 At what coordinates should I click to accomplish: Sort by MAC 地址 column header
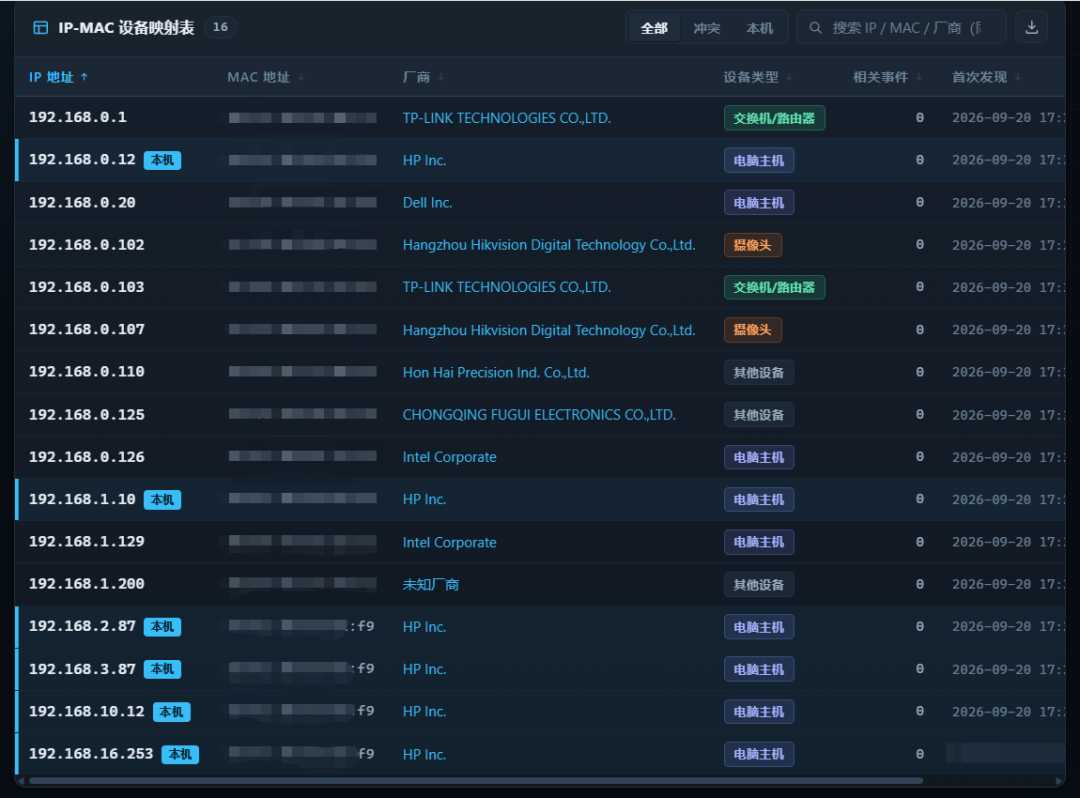[266, 77]
